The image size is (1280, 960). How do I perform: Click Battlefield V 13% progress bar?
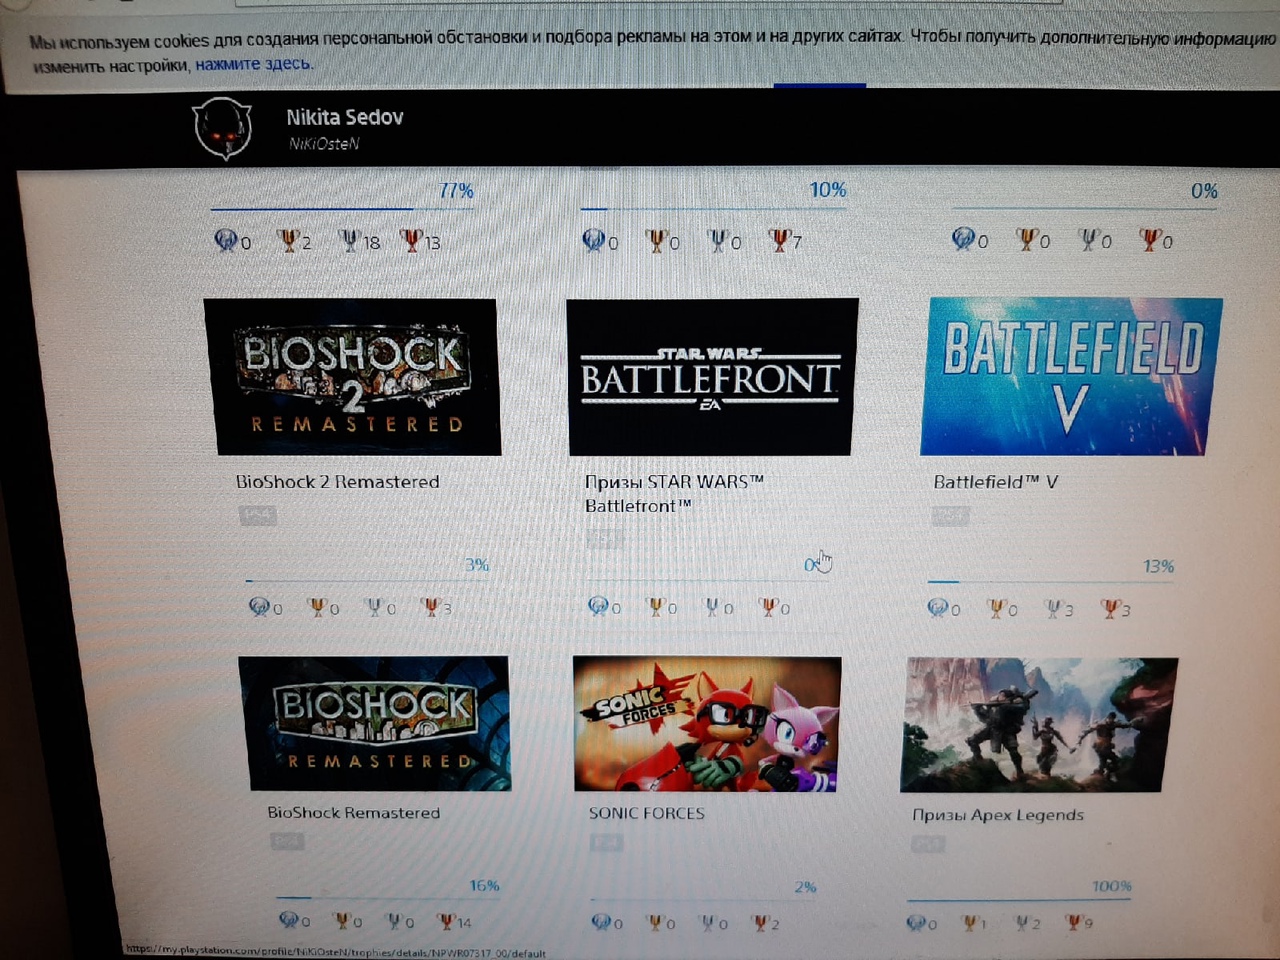[1052, 581]
